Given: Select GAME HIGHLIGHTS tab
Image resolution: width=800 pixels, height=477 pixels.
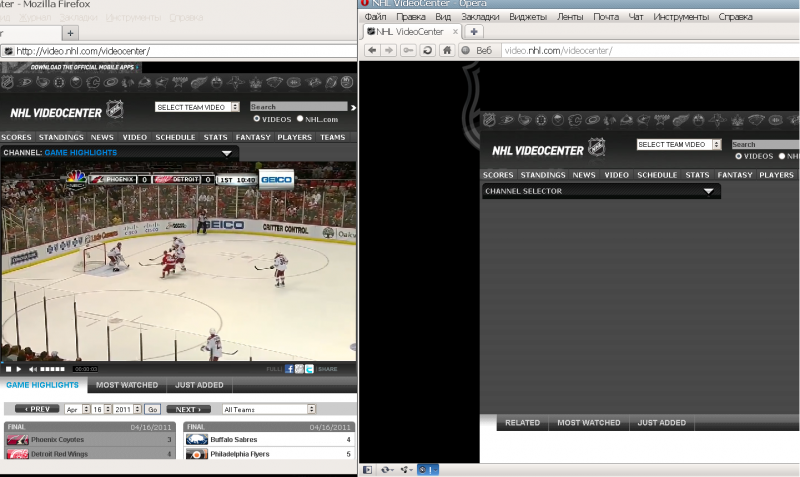Looking at the screenshot, I should (x=43, y=385).
